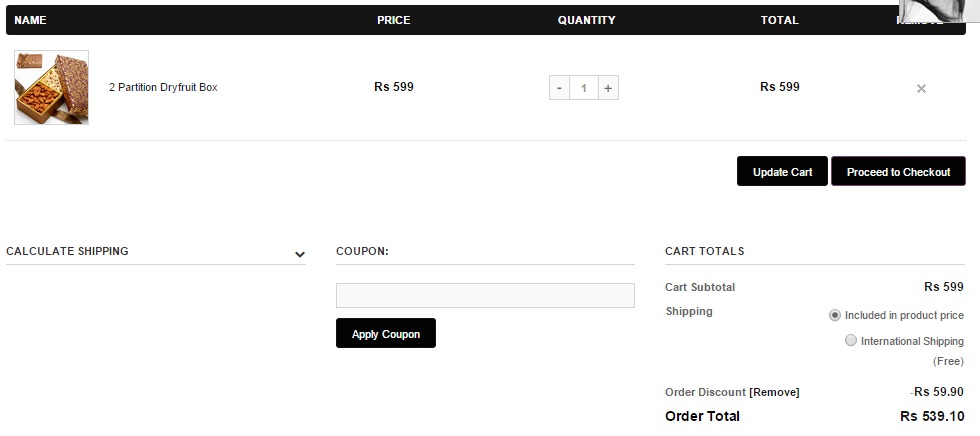Proceed to Checkout
The width and height of the screenshot is (980, 436).
[898, 172]
